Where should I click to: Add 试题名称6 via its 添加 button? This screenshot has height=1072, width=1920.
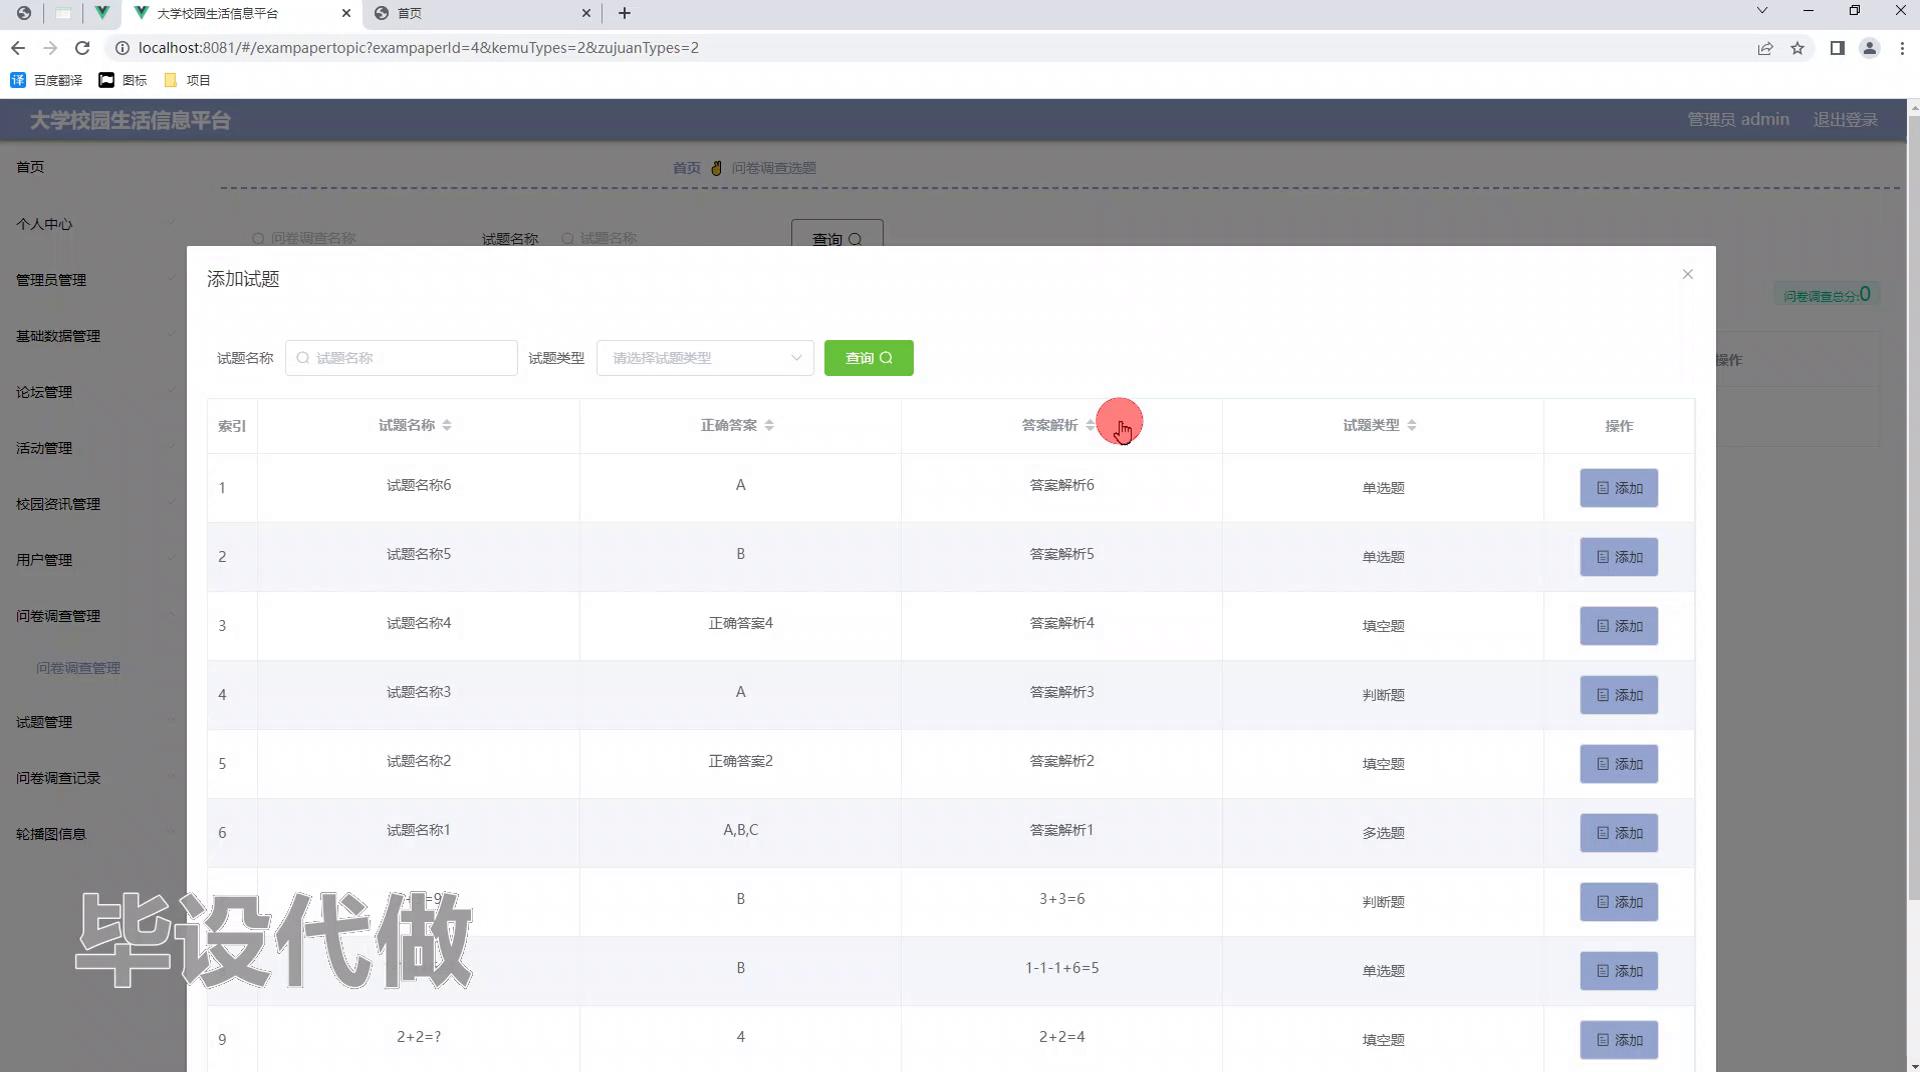pyautogui.click(x=1618, y=488)
